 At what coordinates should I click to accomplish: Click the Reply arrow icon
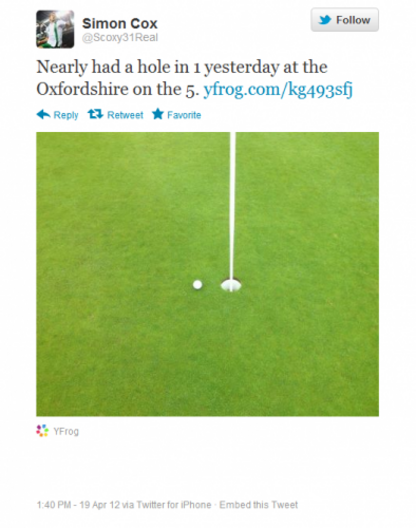pos(43,114)
